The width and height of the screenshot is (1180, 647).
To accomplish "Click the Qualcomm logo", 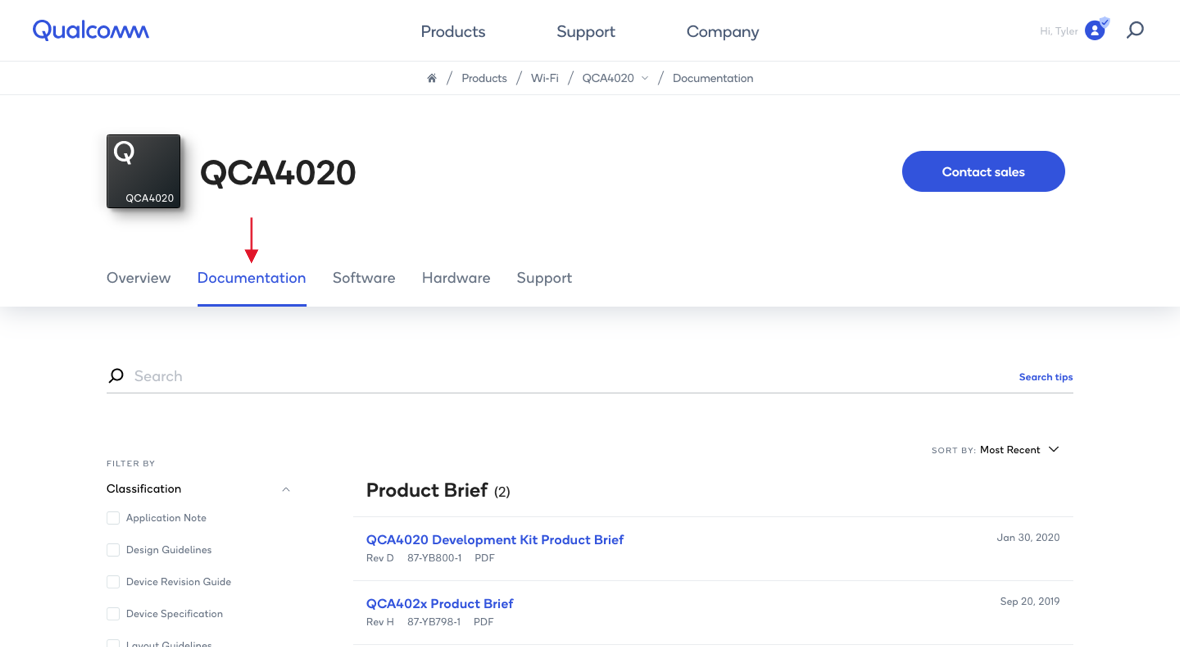I will [x=90, y=30].
